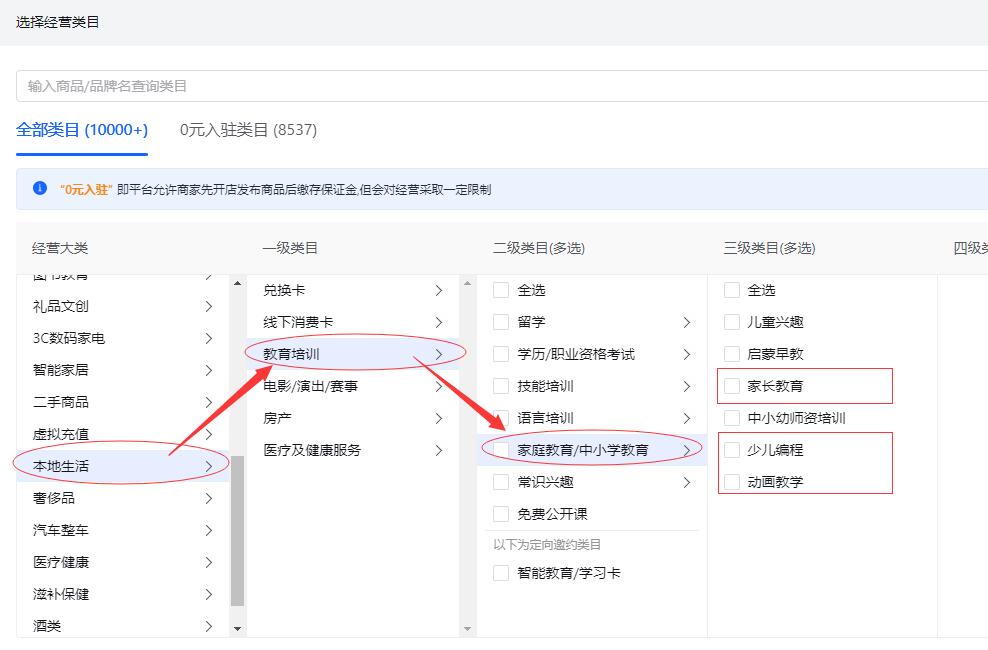Expand the 3C数码家电 category arrow

tap(208, 338)
